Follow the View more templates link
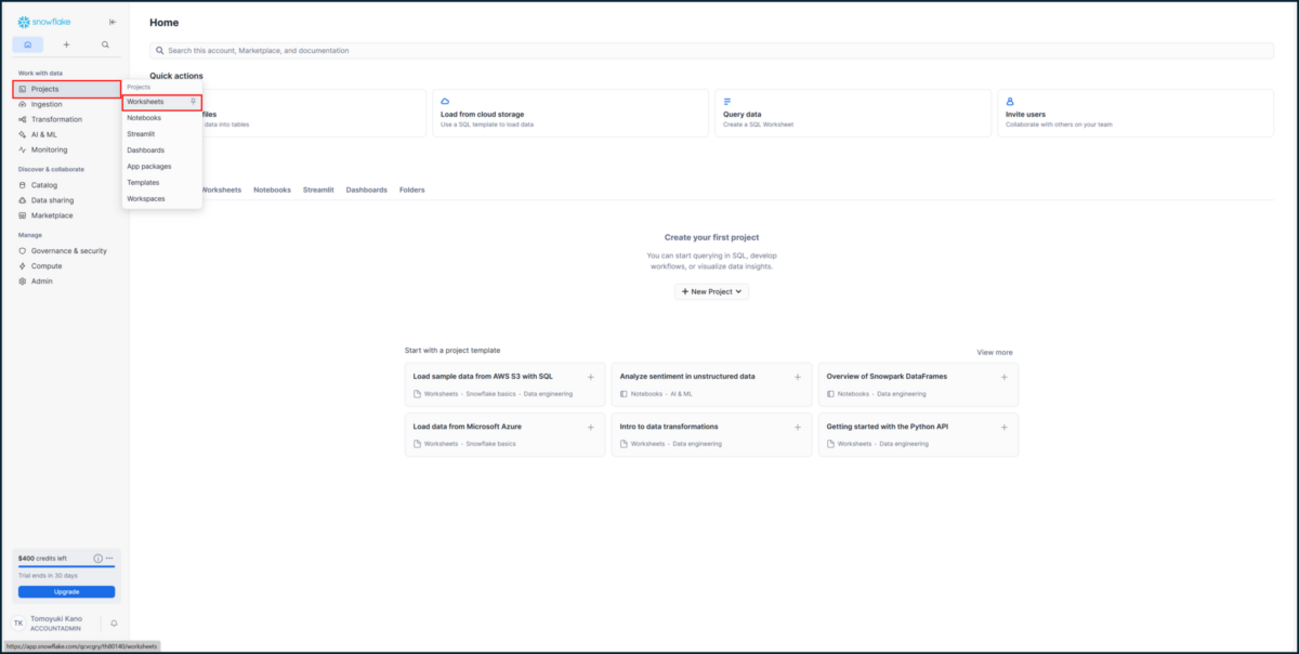Screen dimensions: 1299x654 point(994,352)
